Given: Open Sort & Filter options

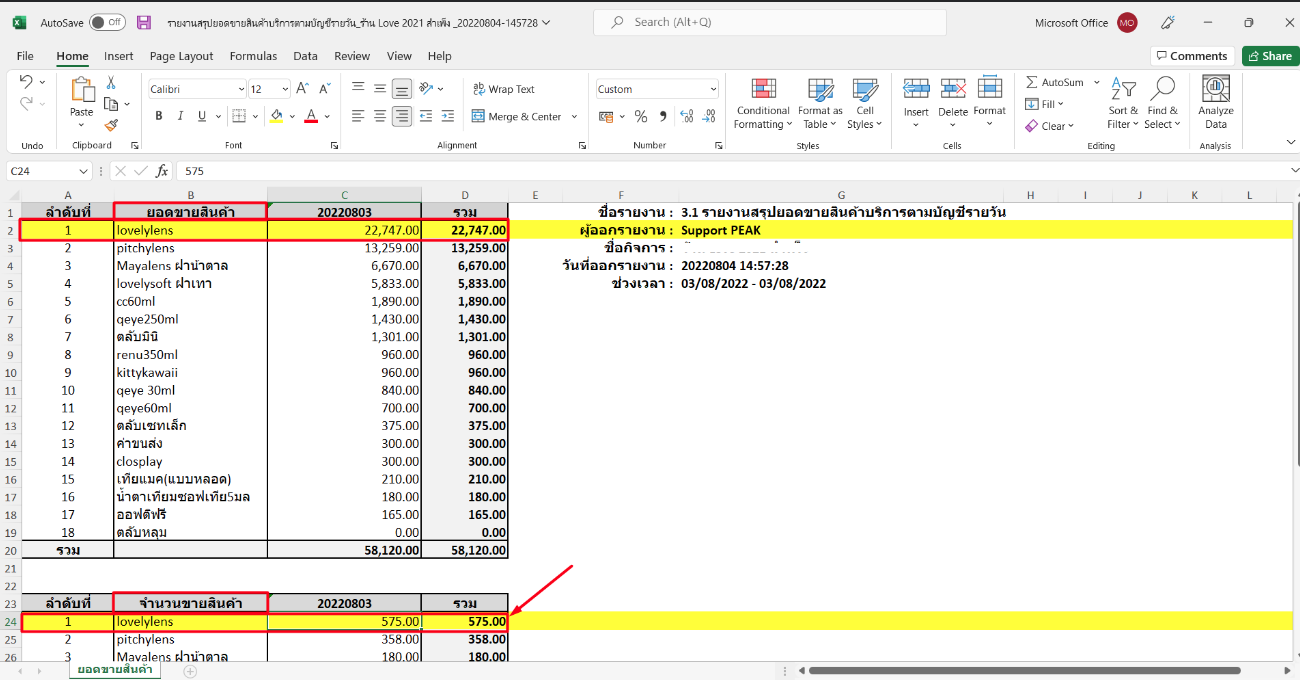Looking at the screenshot, I should tap(1123, 103).
